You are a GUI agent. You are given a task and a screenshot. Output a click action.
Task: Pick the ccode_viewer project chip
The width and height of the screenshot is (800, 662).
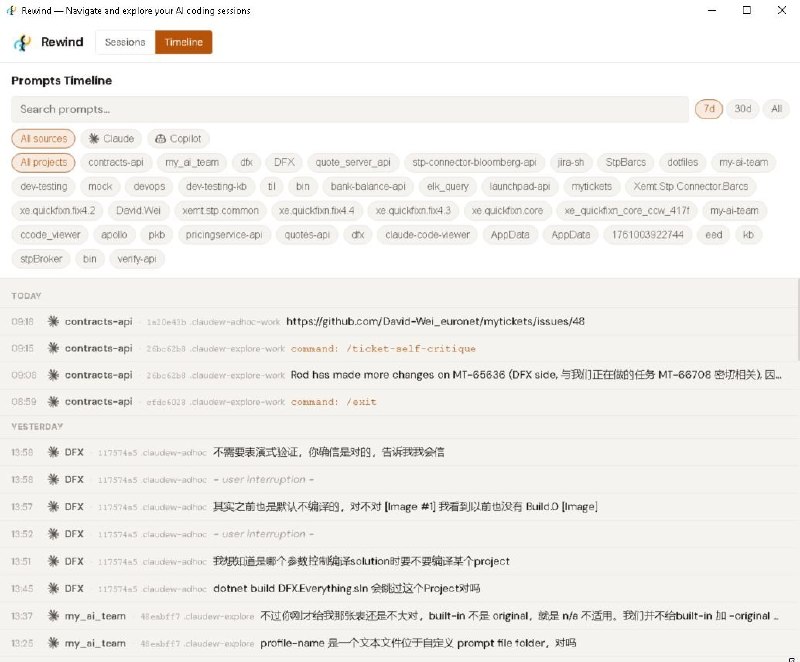click(x=50, y=235)
